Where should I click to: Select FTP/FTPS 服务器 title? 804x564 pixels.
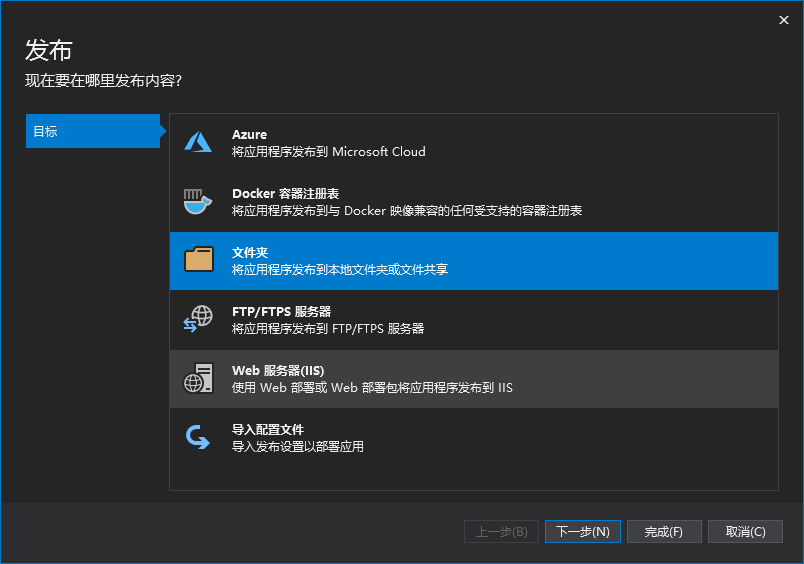coord(282,312)
